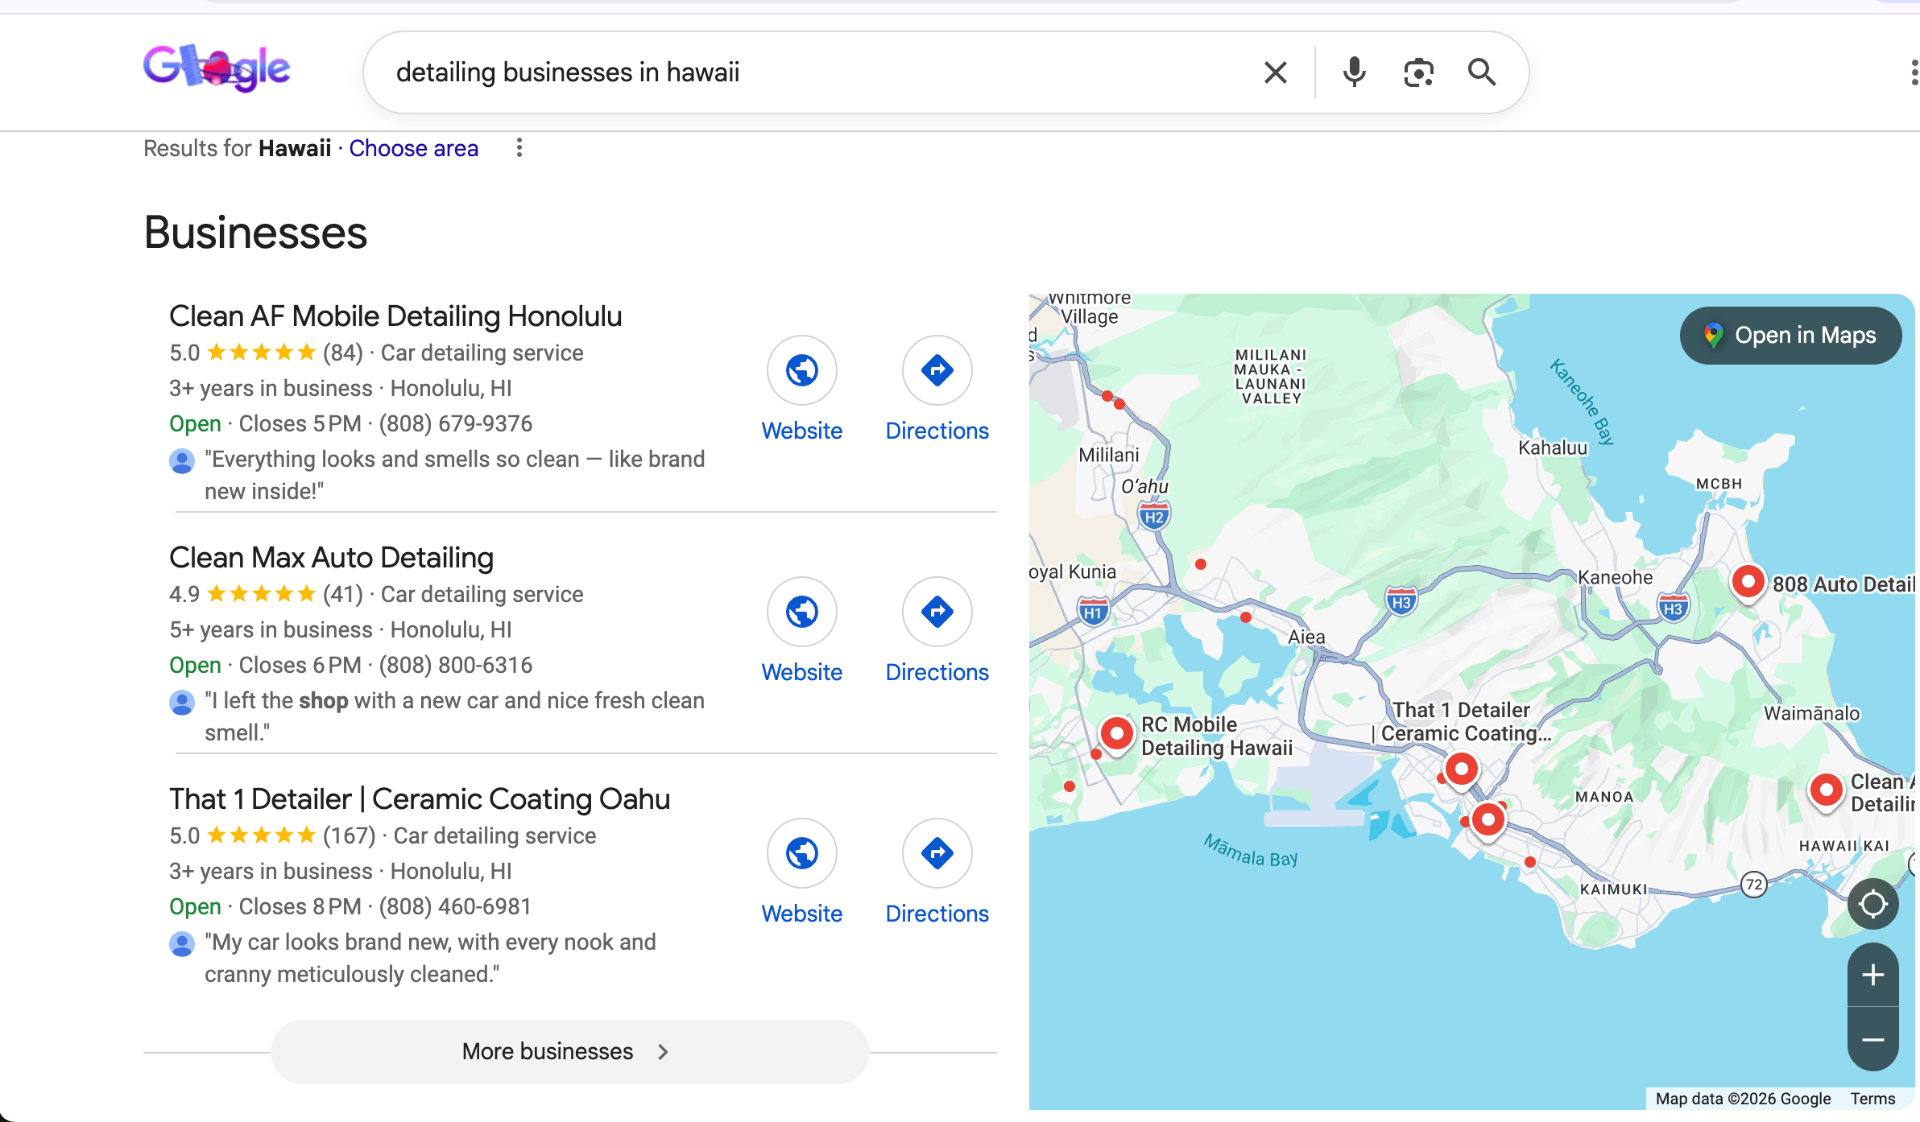Click the 5.0 star rating with (84) reviews
Screen dimensions: 1920x1122
click(x=266, y=352)
